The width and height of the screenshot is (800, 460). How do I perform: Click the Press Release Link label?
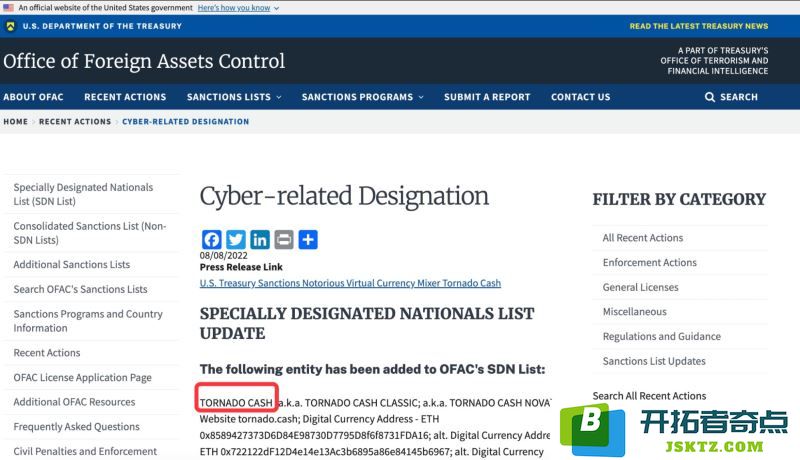[241, 267]
